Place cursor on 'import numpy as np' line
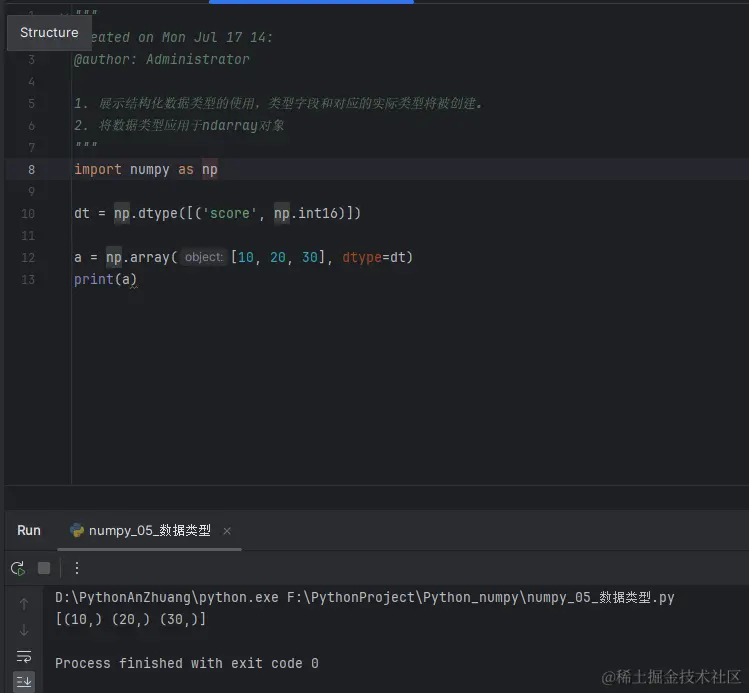Viewport: 749px width, 693px height. [145, 170]
